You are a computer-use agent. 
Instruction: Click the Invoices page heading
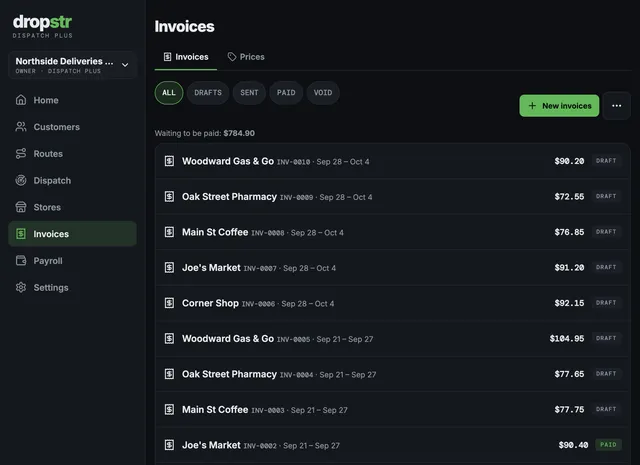pyautogui.click(x=184, y=27)
